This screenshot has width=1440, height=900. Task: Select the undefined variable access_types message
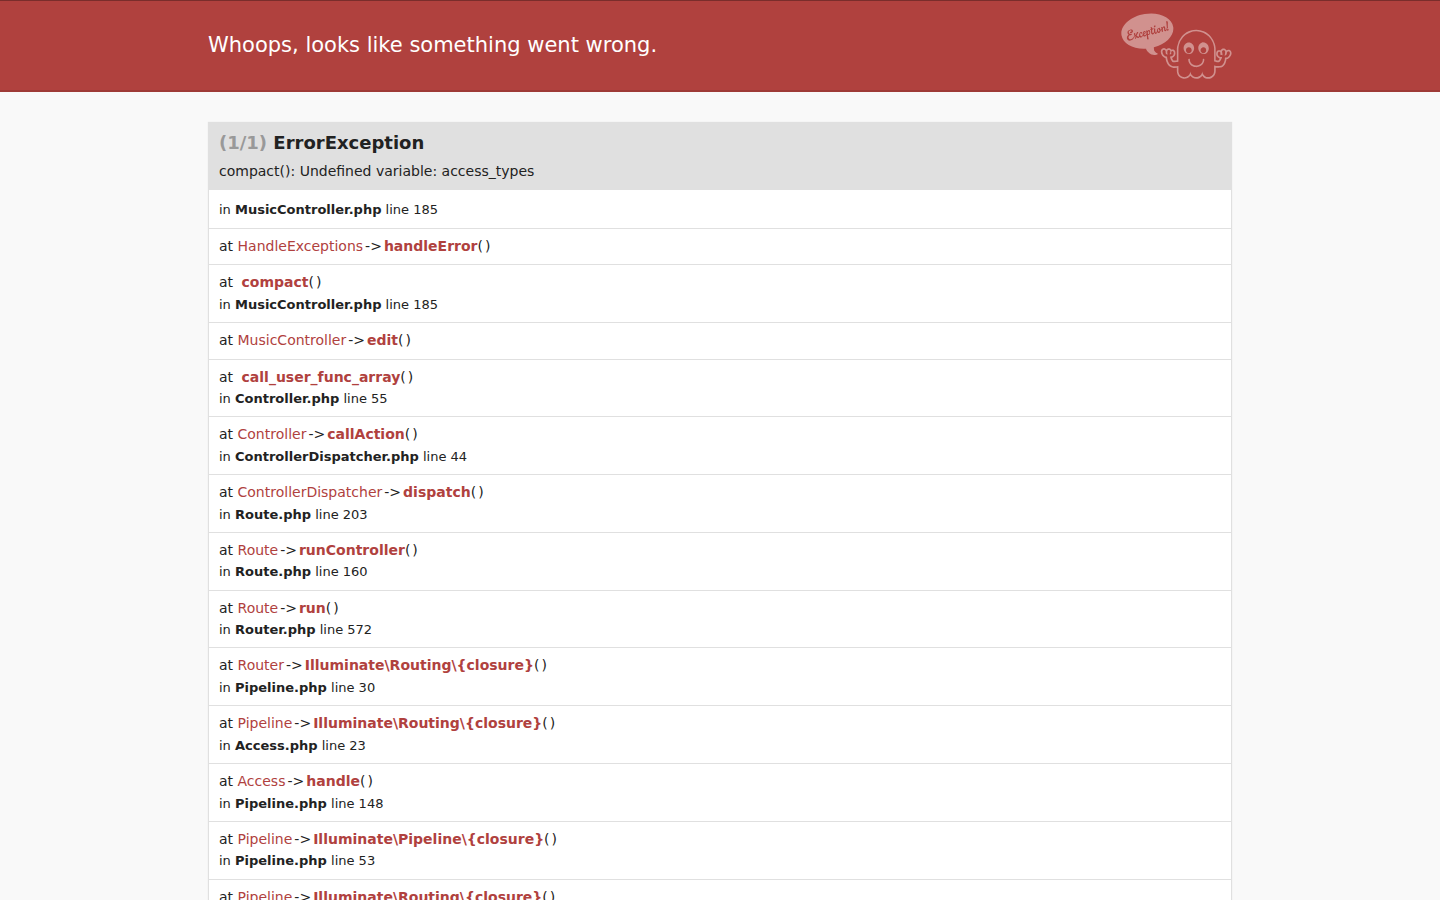coord(376,171)
